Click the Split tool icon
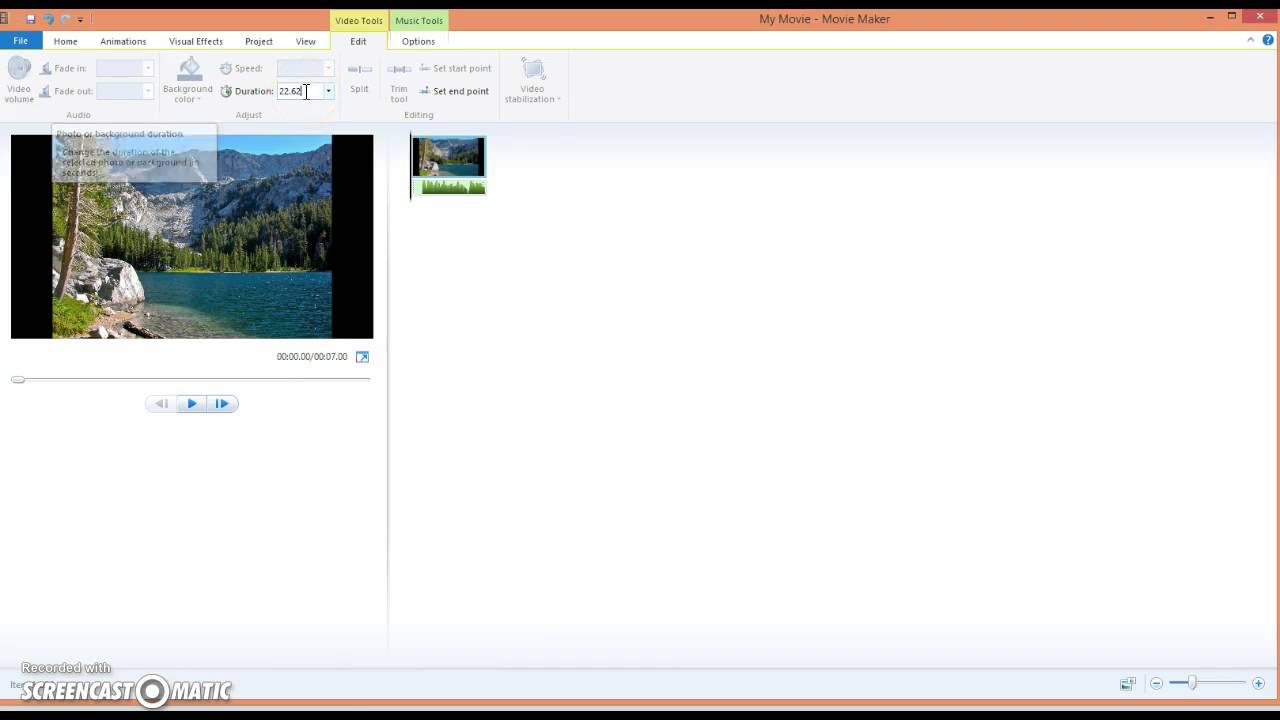Image resolution: width=1280 pixels, height=720 pixels. [359, 69]
